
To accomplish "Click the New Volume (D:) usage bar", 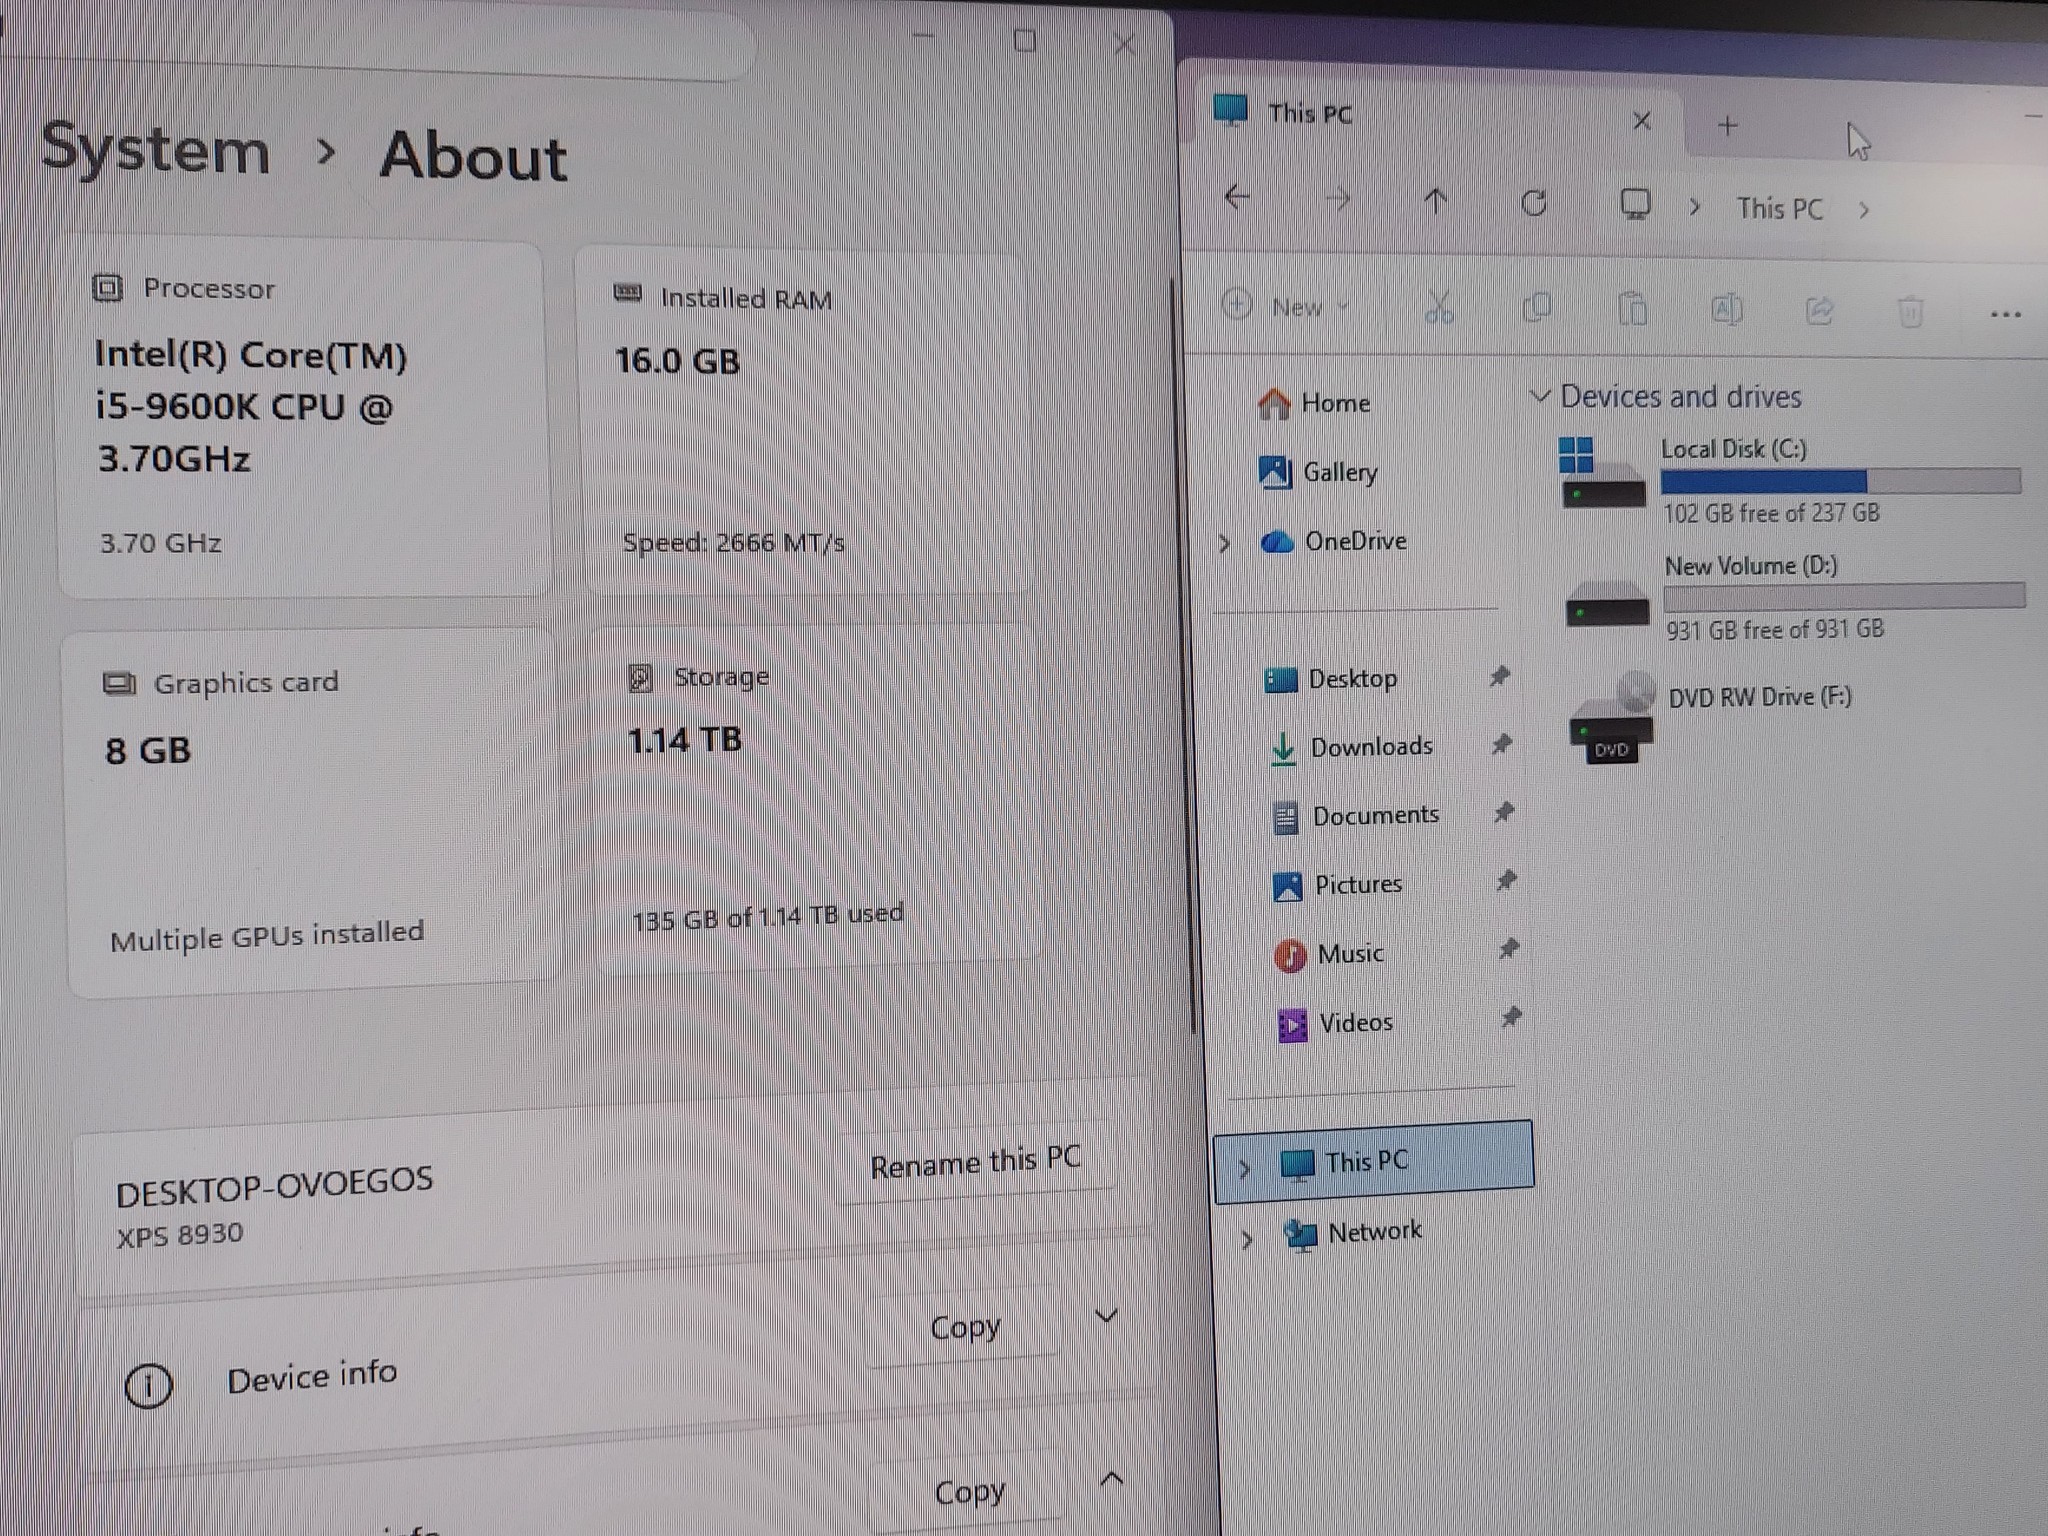I will click(1845, 597).
